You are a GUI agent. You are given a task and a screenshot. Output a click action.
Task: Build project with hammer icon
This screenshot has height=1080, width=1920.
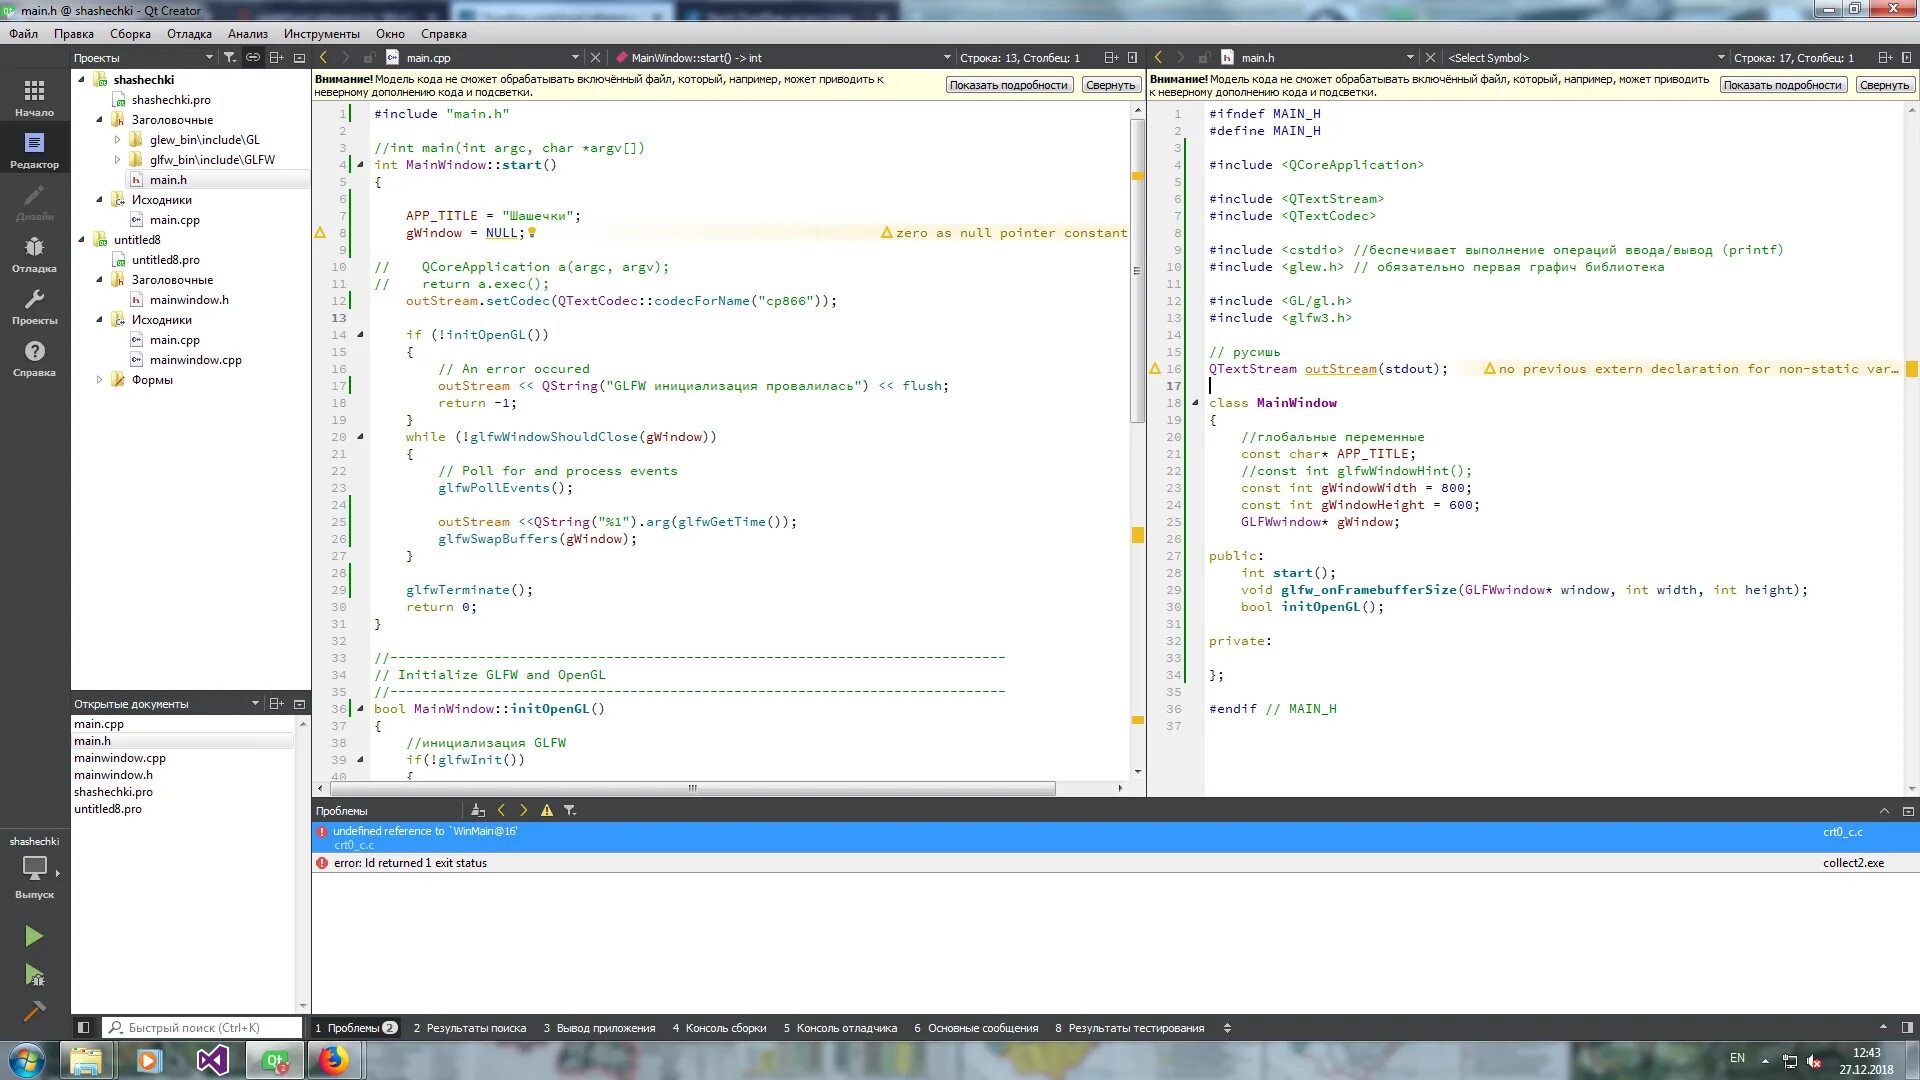(33, 1012)
